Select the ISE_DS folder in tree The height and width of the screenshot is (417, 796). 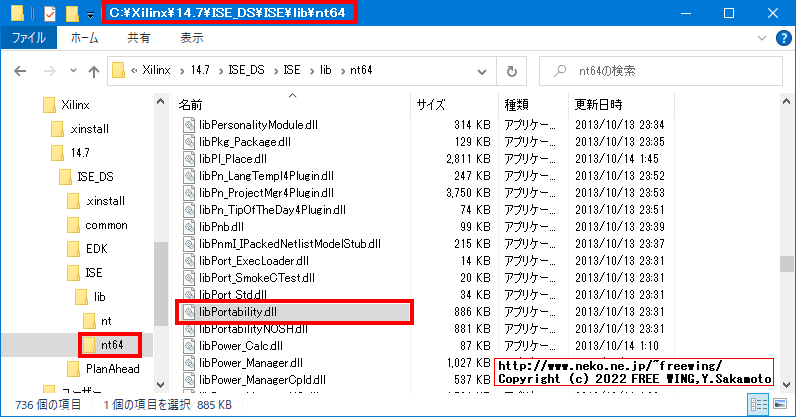click(x=95, y=177)
